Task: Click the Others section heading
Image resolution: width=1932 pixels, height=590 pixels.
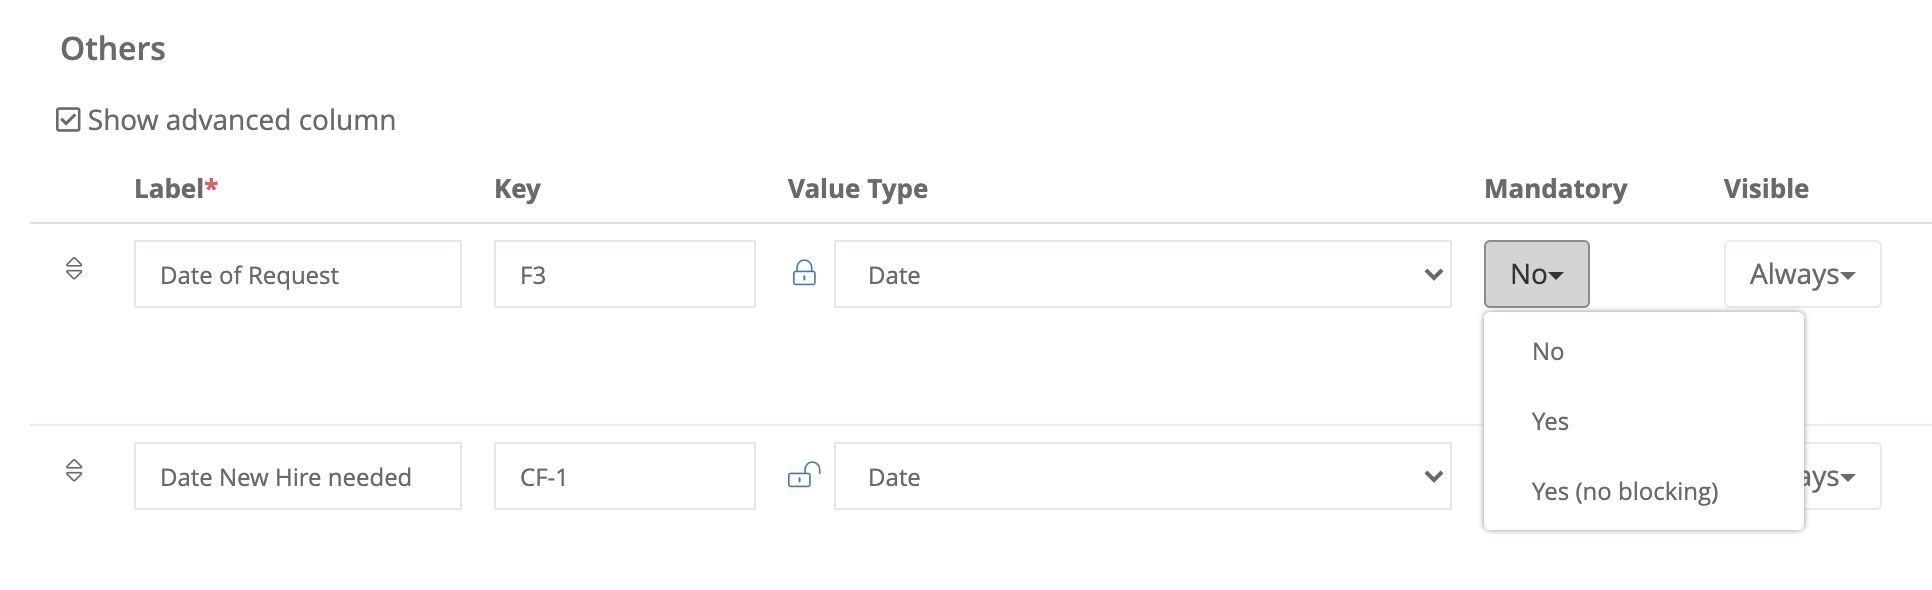Action: click(113, 47)
